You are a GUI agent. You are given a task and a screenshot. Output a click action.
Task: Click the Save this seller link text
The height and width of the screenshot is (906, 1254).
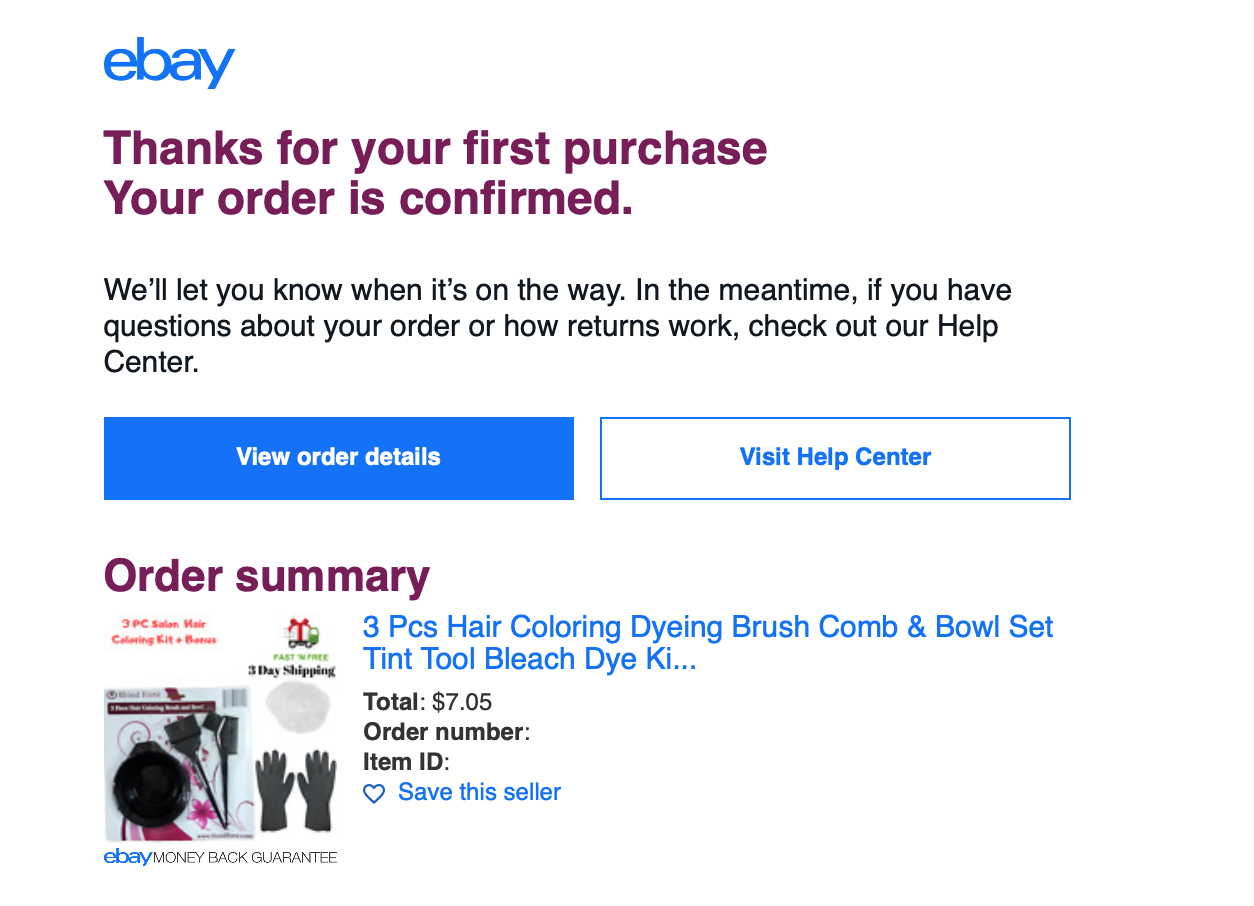479,793
